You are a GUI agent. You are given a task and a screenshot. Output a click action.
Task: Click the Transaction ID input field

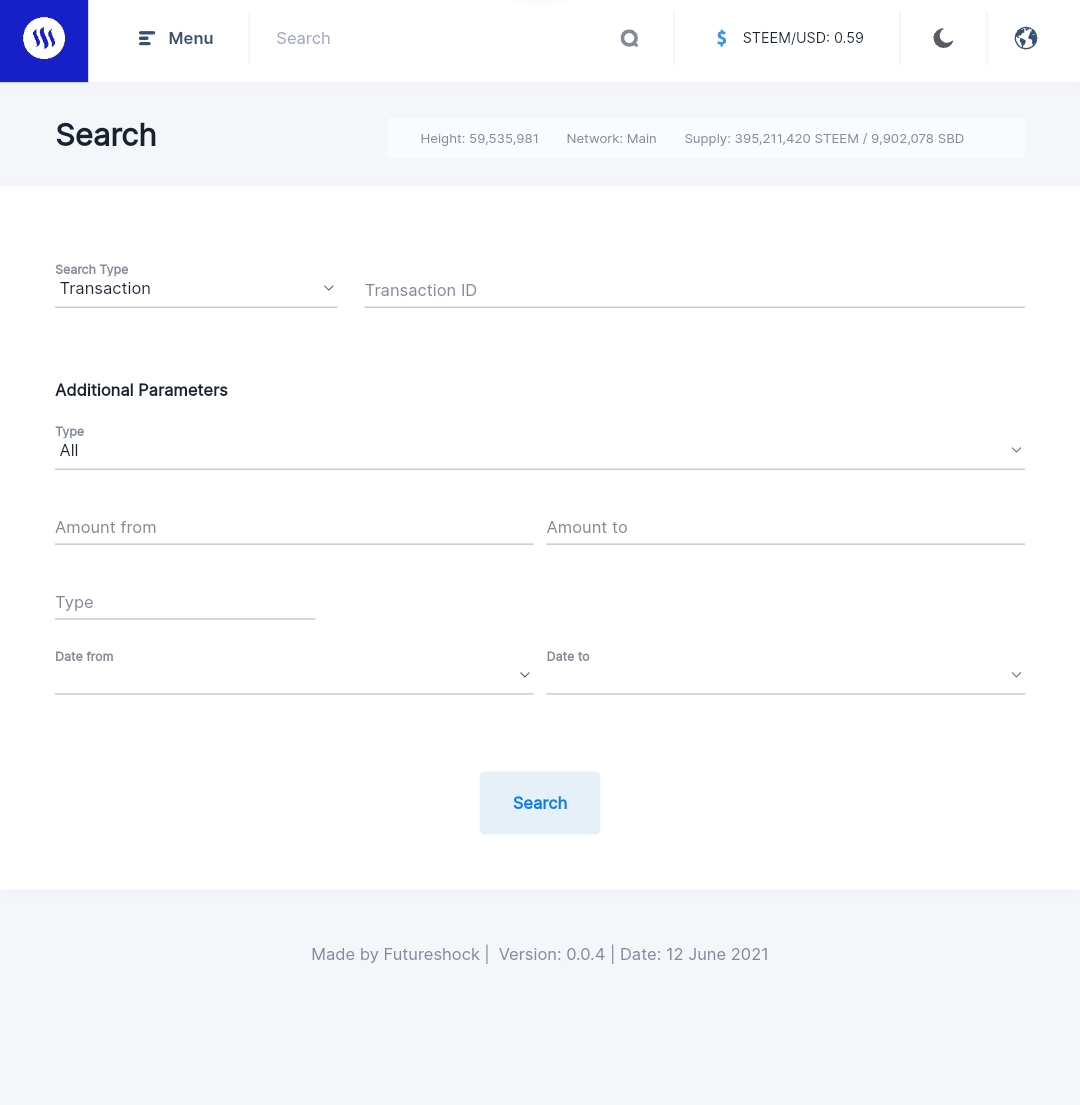694,290
